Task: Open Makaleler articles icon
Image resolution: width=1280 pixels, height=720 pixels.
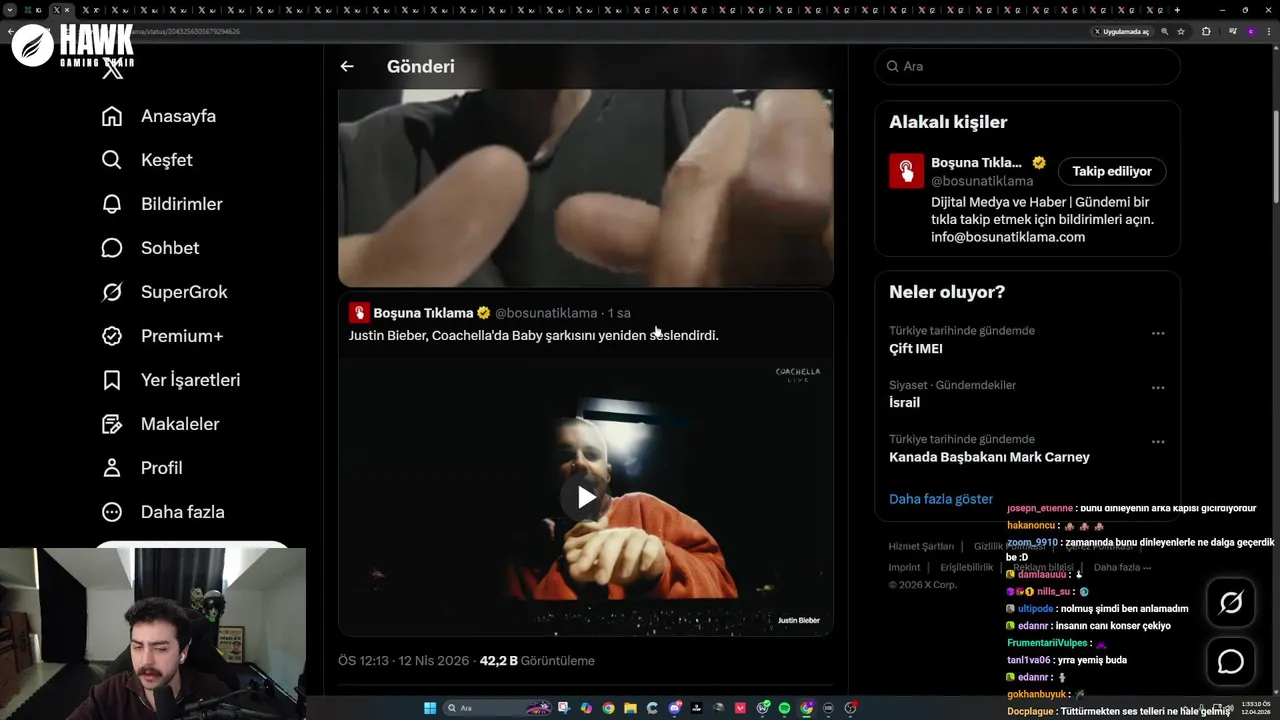Action: pyautogui.click(x=112, y=424)
